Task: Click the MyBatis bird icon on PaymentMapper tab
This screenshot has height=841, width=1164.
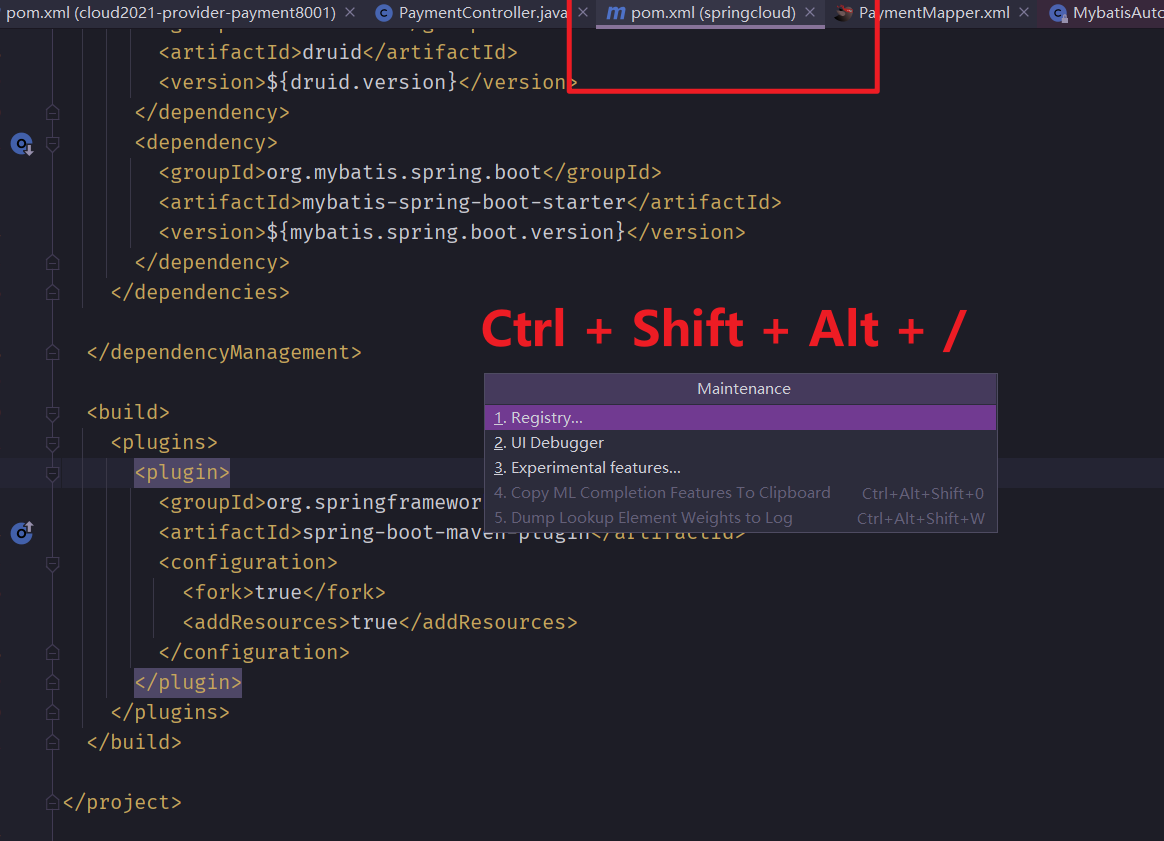Action: pyautogui.click(x=843, y=13)
